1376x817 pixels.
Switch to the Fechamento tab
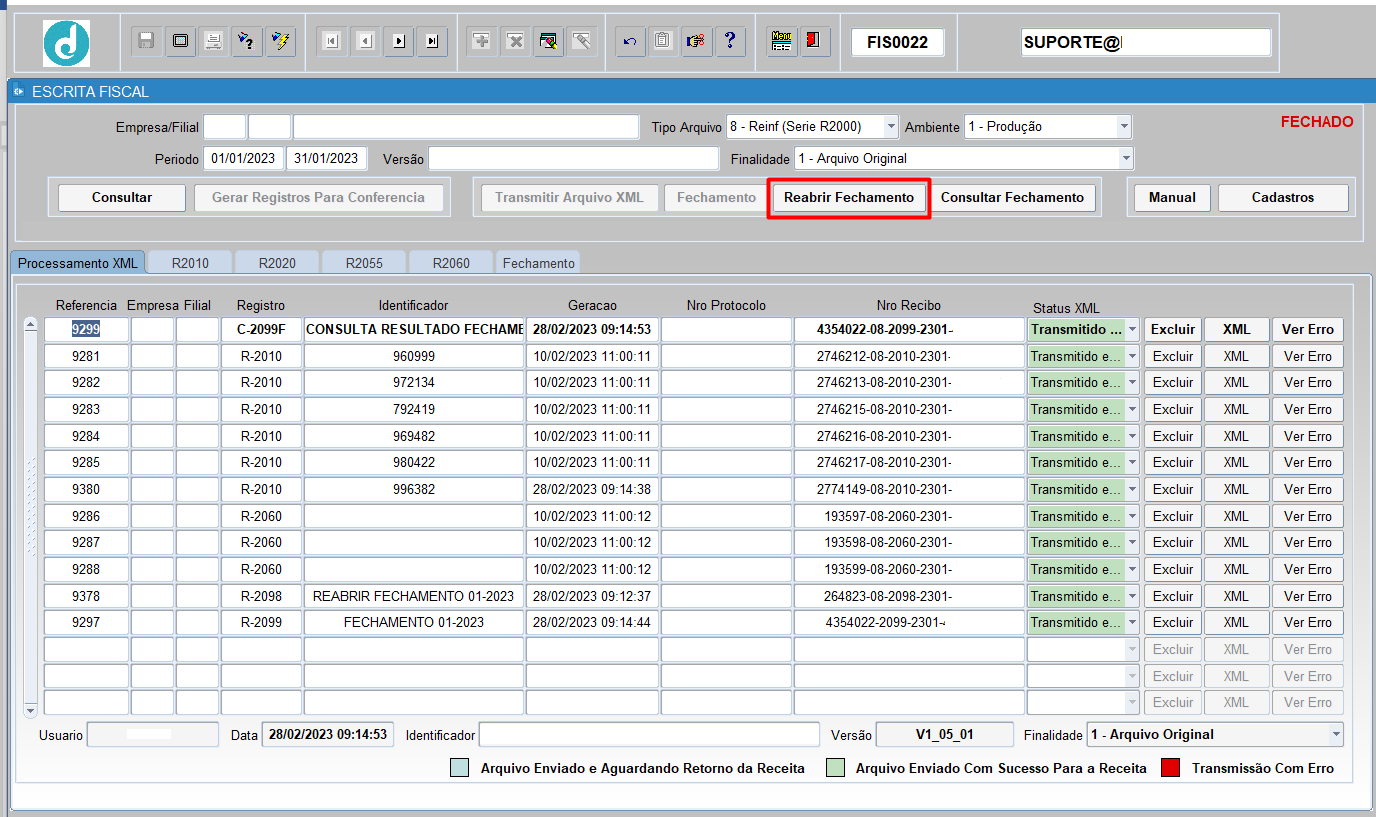pos(539,263)
